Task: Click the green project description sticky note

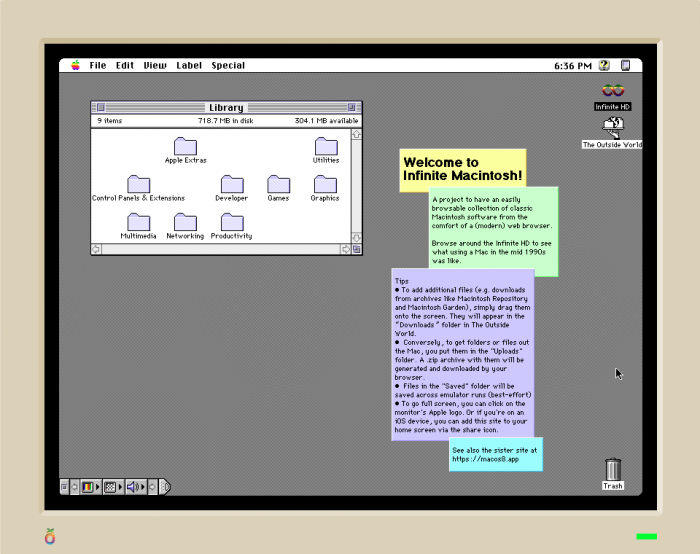Action: point(493,230)
